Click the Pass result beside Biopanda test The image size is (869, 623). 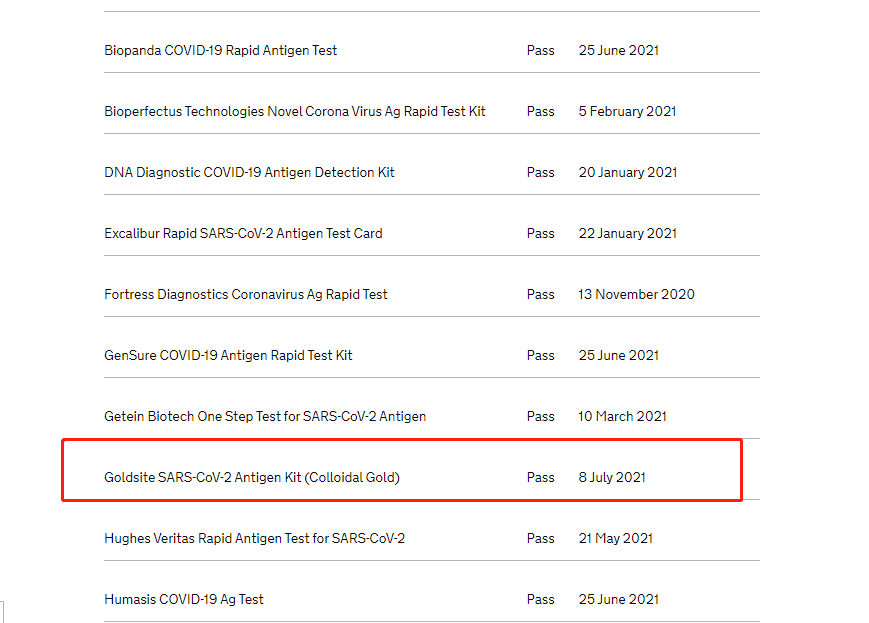click(540, 50)
